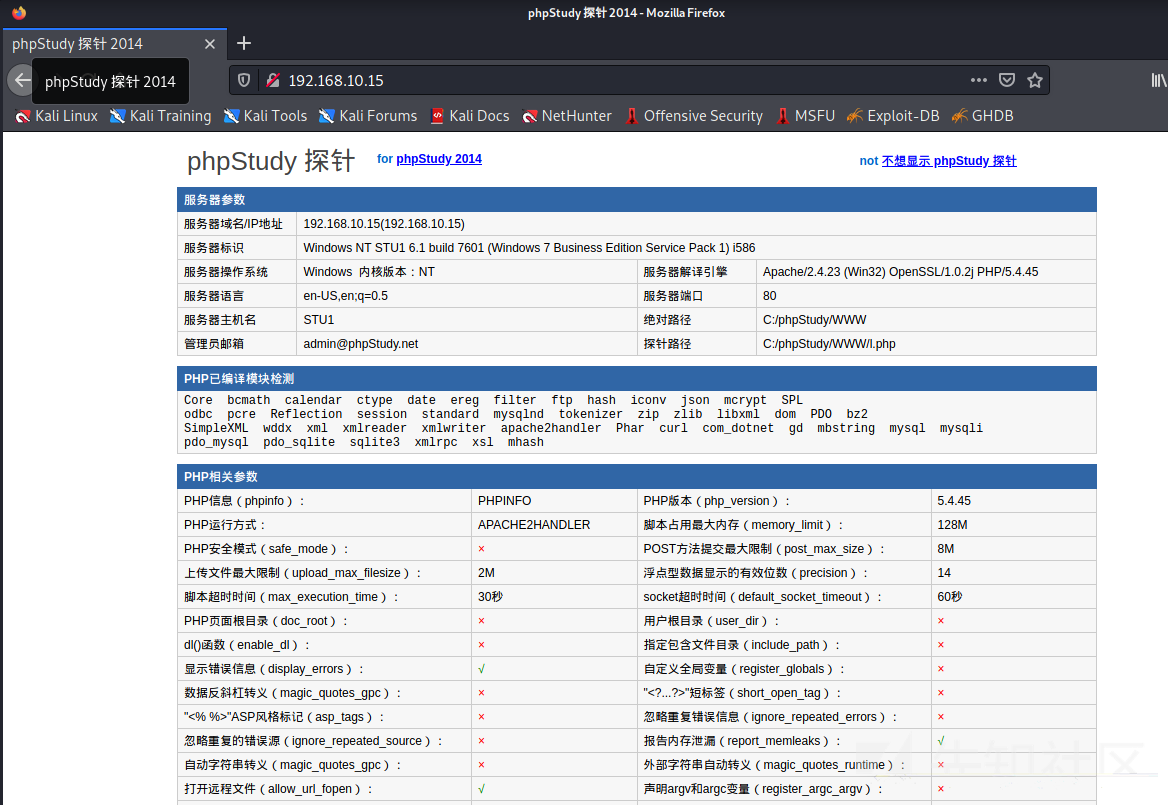Click the 192.168.10.15(192.168.10.15) server IP value
This screenshot has height=805, width=1168.
tap(384, 224)
